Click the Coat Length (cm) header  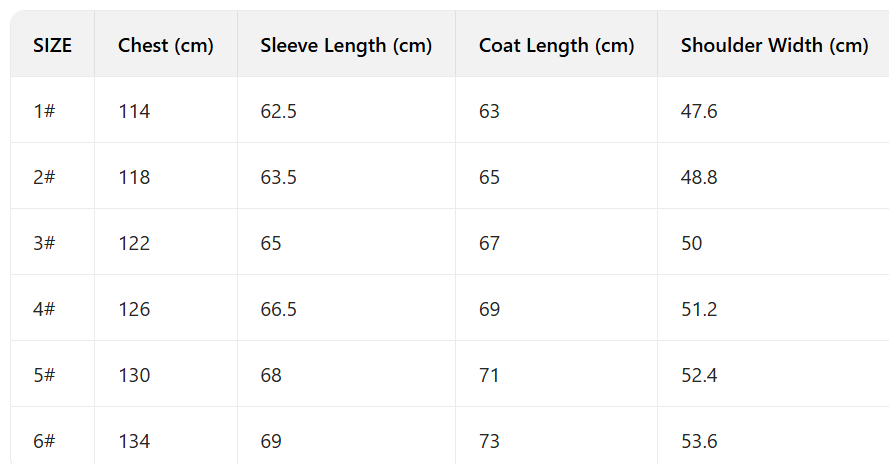pos(556,45)
